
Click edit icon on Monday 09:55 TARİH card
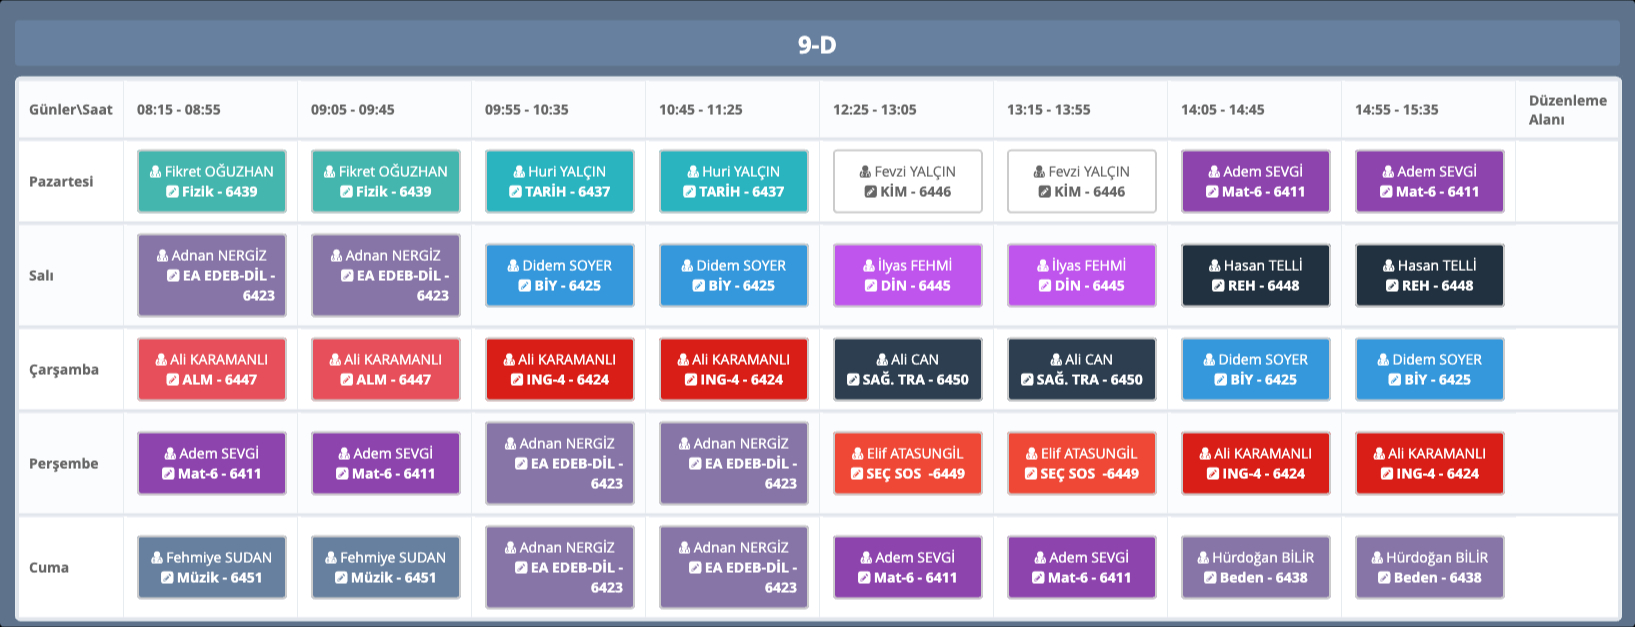point(516,192)
